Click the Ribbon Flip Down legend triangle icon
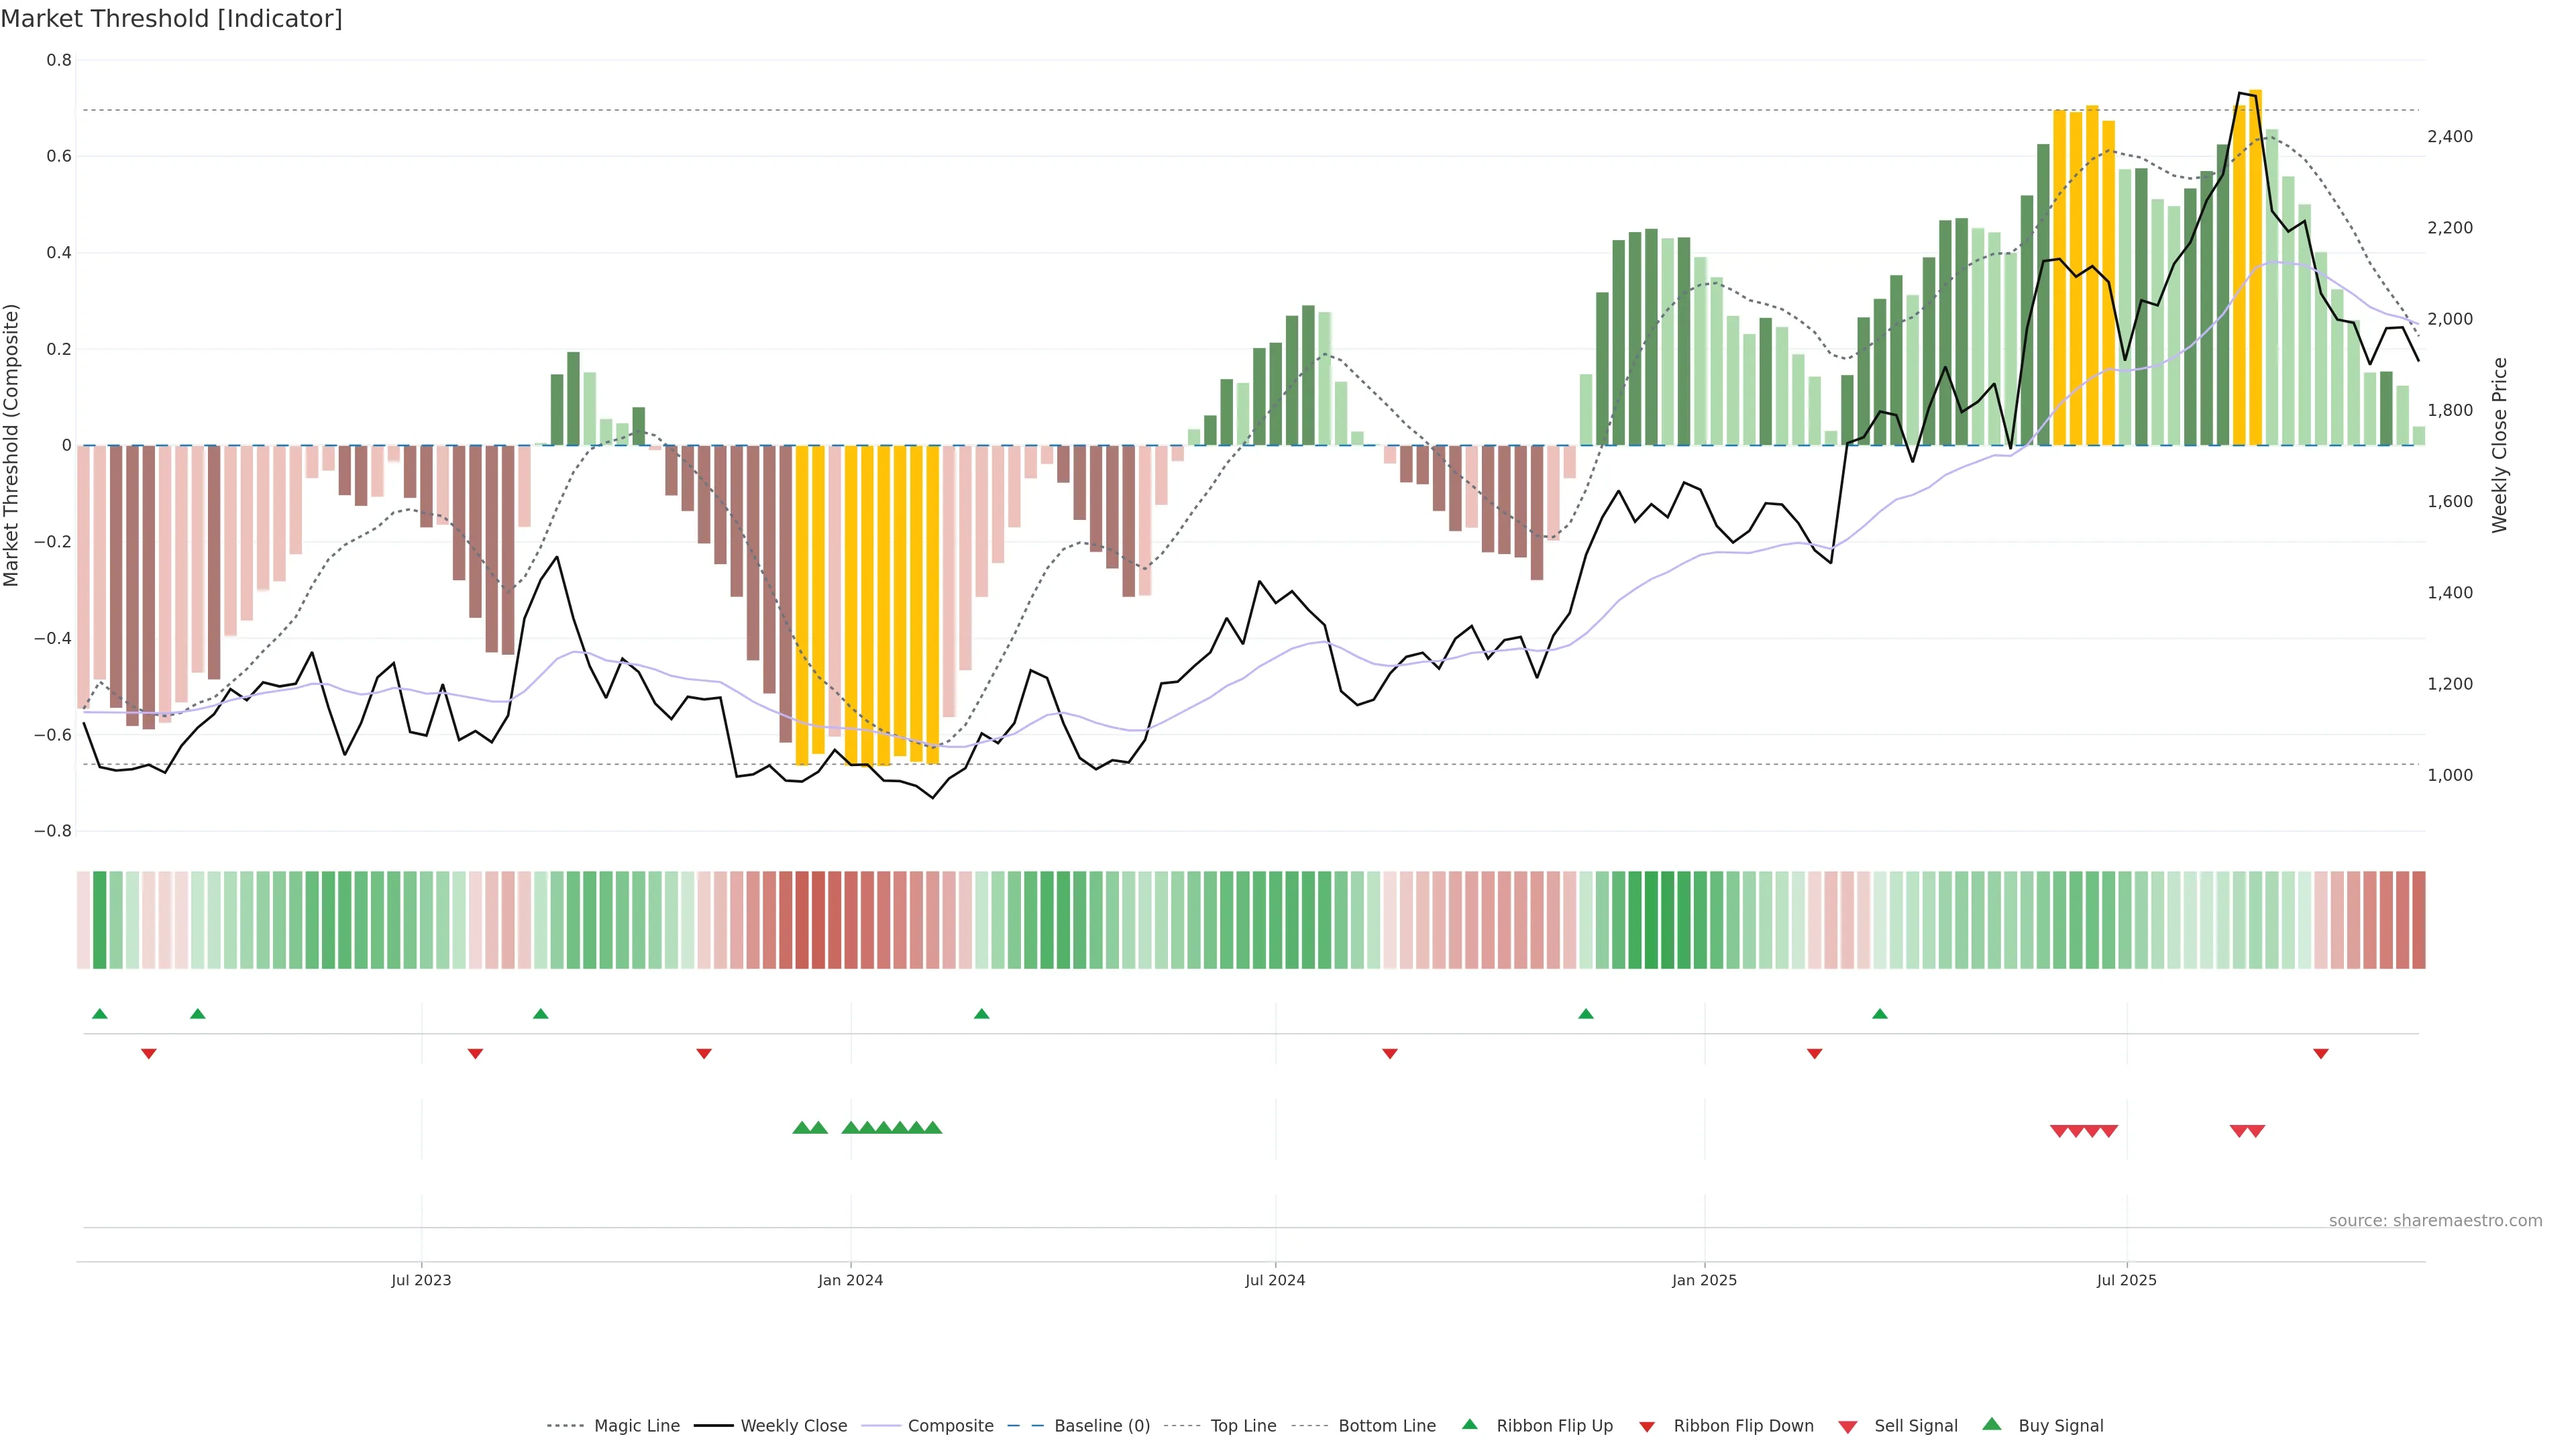The height and width of the screenshot is (1449, 2576). (1646, 1426)
